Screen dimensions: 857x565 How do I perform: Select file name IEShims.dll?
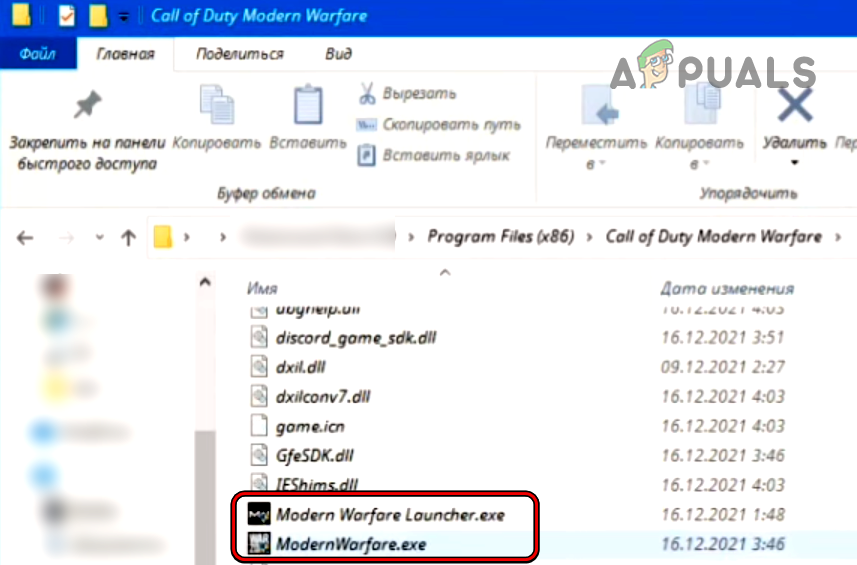coord(317,484)
